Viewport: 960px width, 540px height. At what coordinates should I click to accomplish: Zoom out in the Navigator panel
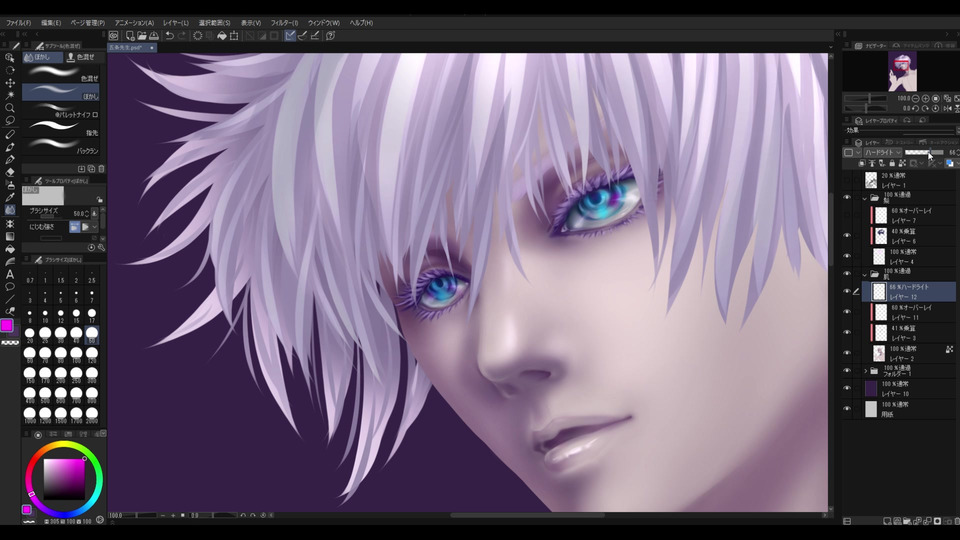coord(915,99)
